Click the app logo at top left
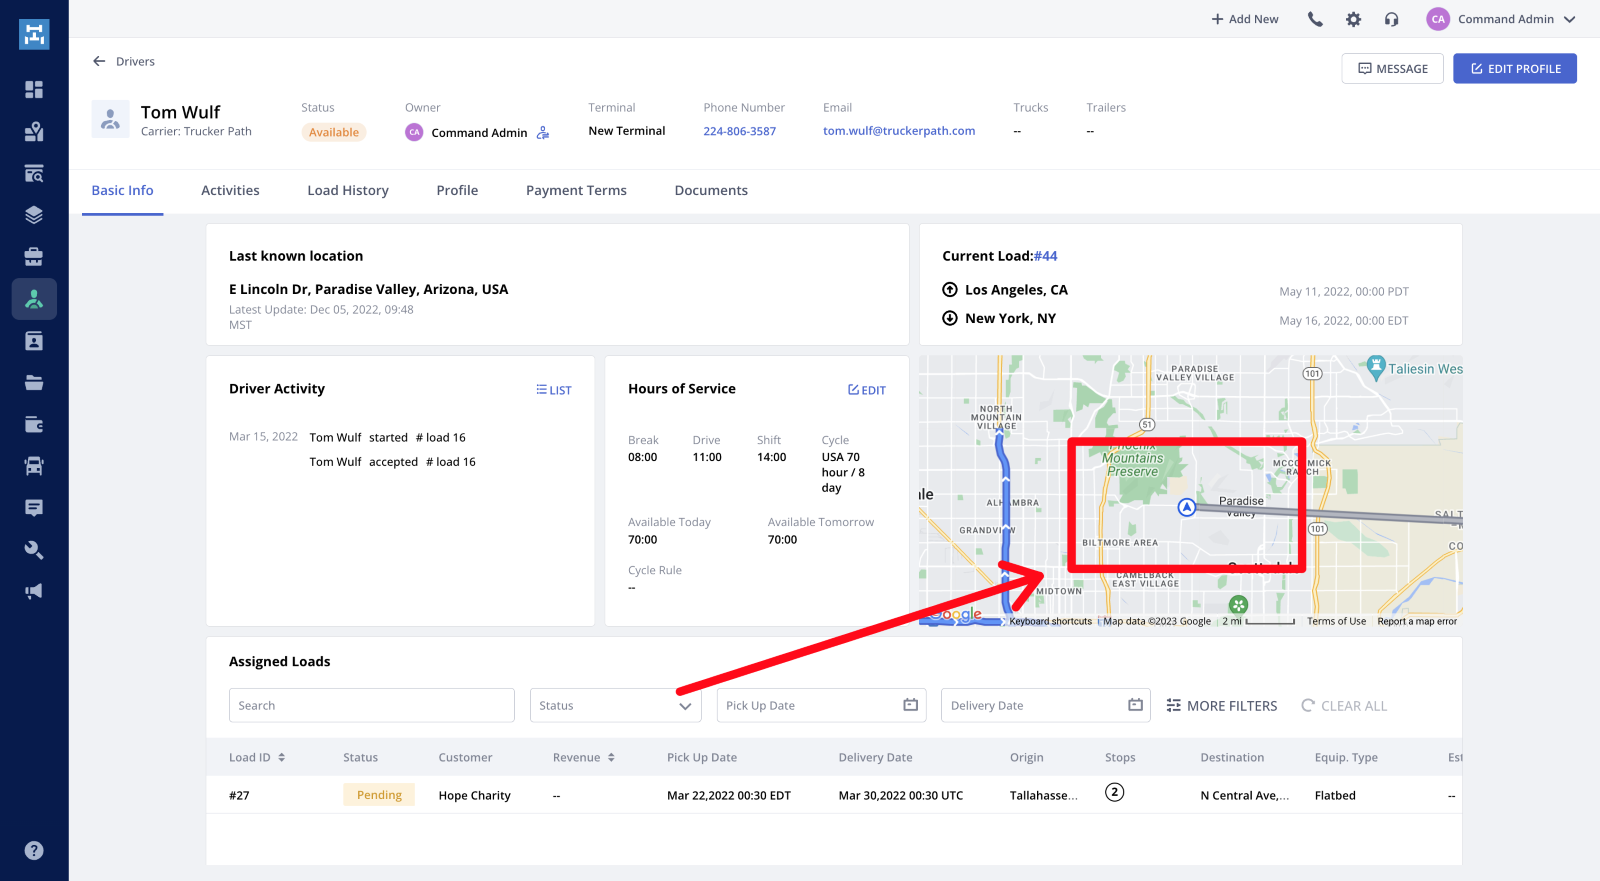Viewport: 1600px width, 881px height. [34, 34]
